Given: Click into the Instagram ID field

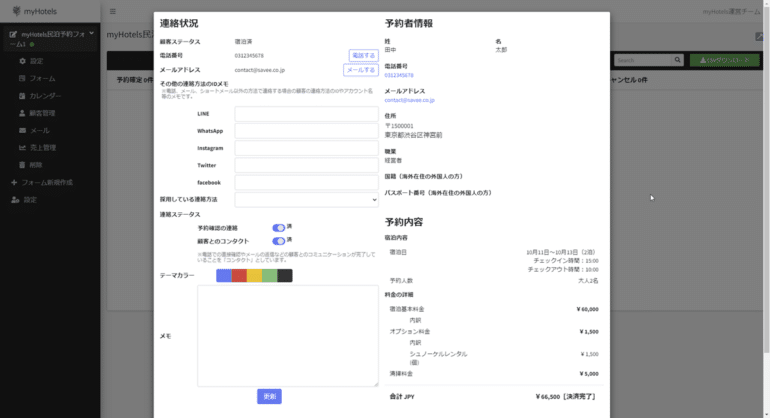Looking at the screenshot, I should point(306,148).
